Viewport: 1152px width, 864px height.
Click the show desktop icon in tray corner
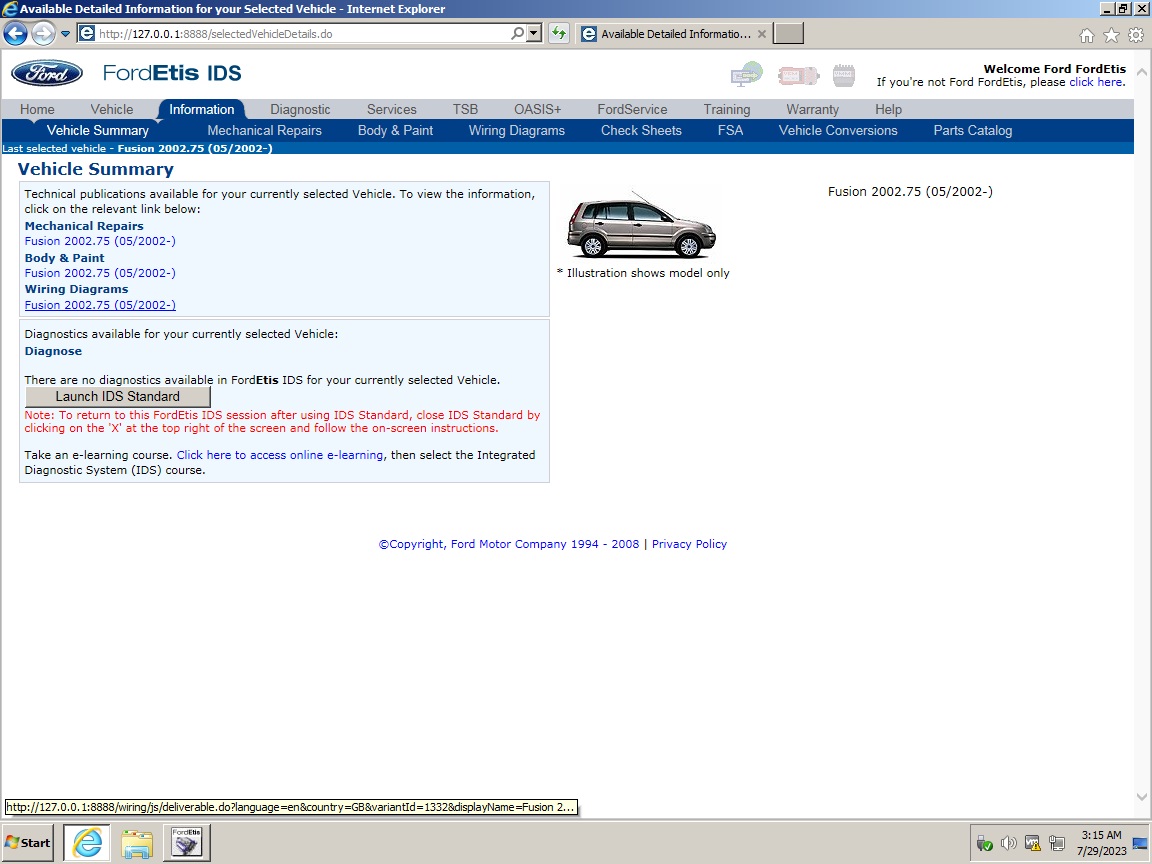click(1141, 843)
